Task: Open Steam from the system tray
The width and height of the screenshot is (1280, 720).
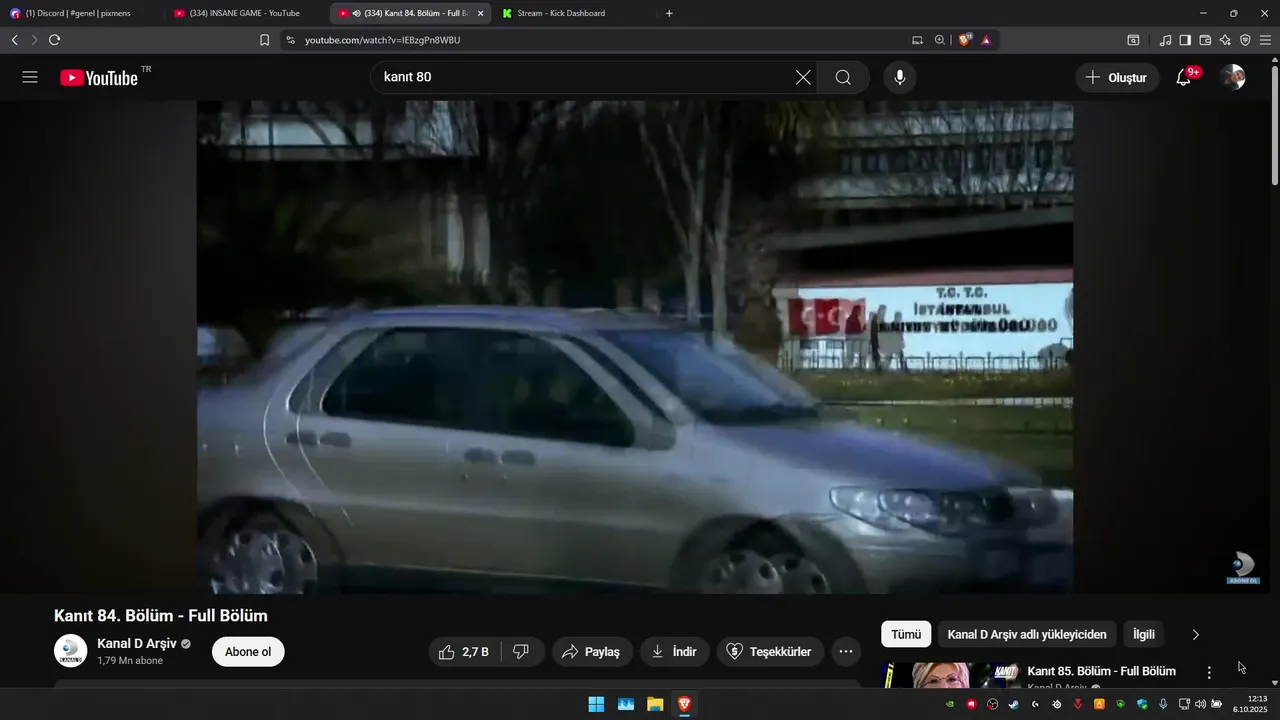Action: coord(1014,704)
